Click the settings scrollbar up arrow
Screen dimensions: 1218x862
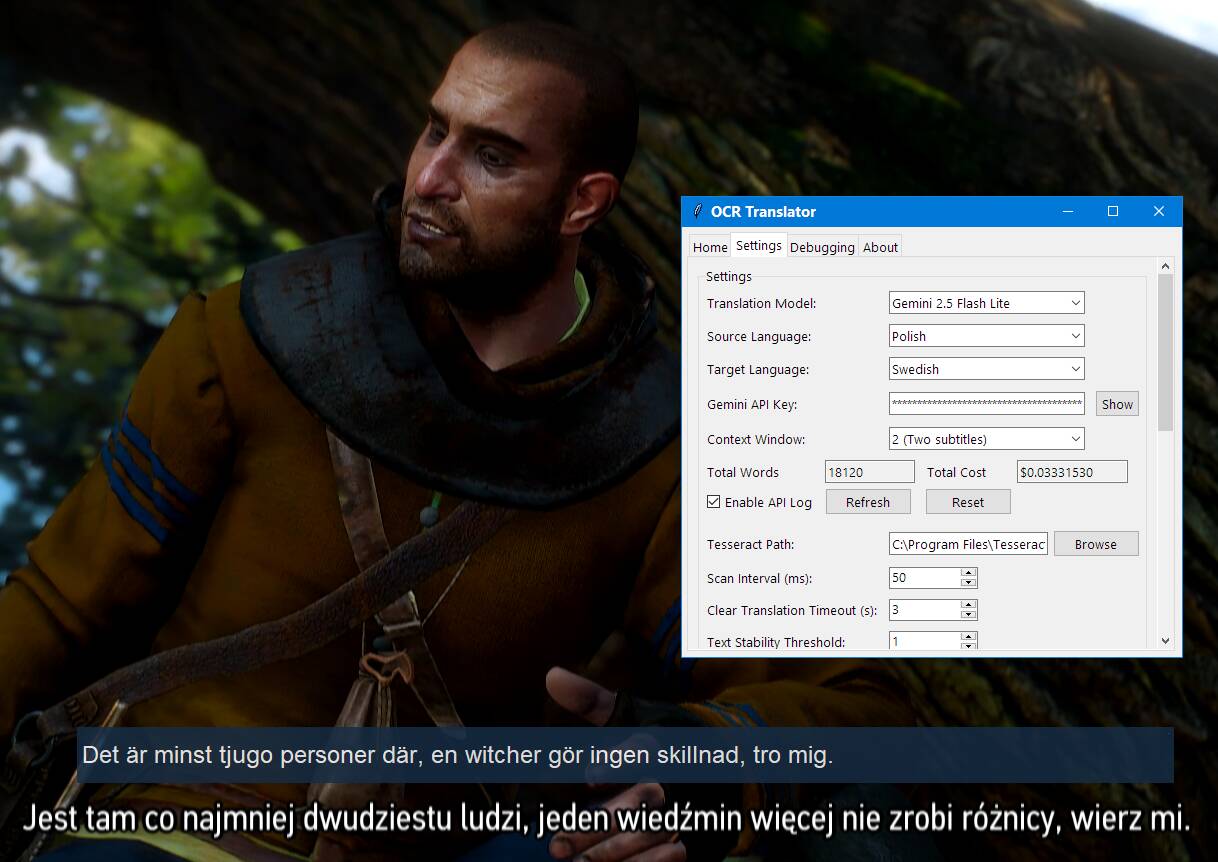[x=1165, y=266]
